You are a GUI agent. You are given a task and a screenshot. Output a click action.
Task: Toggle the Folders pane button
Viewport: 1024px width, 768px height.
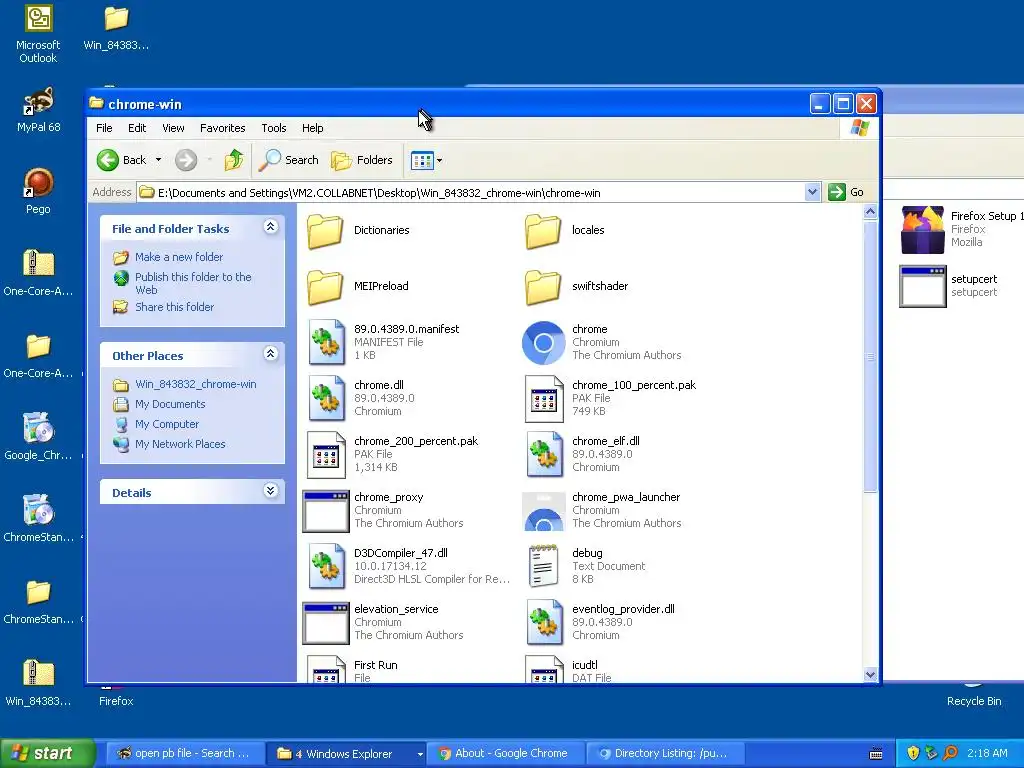coord(362,160)
